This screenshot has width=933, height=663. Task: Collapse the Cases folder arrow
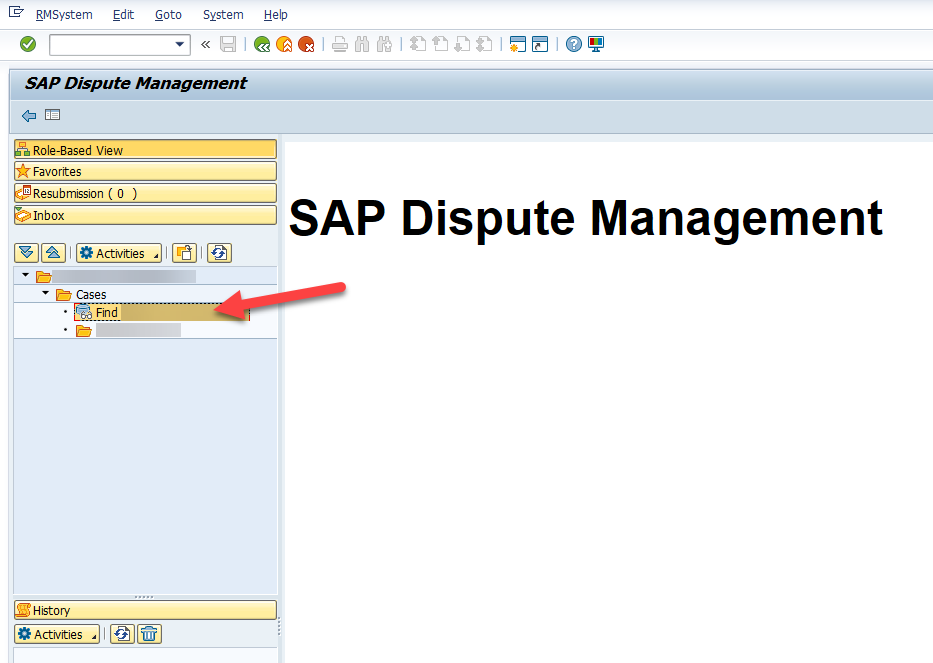[x=46, y=293]
